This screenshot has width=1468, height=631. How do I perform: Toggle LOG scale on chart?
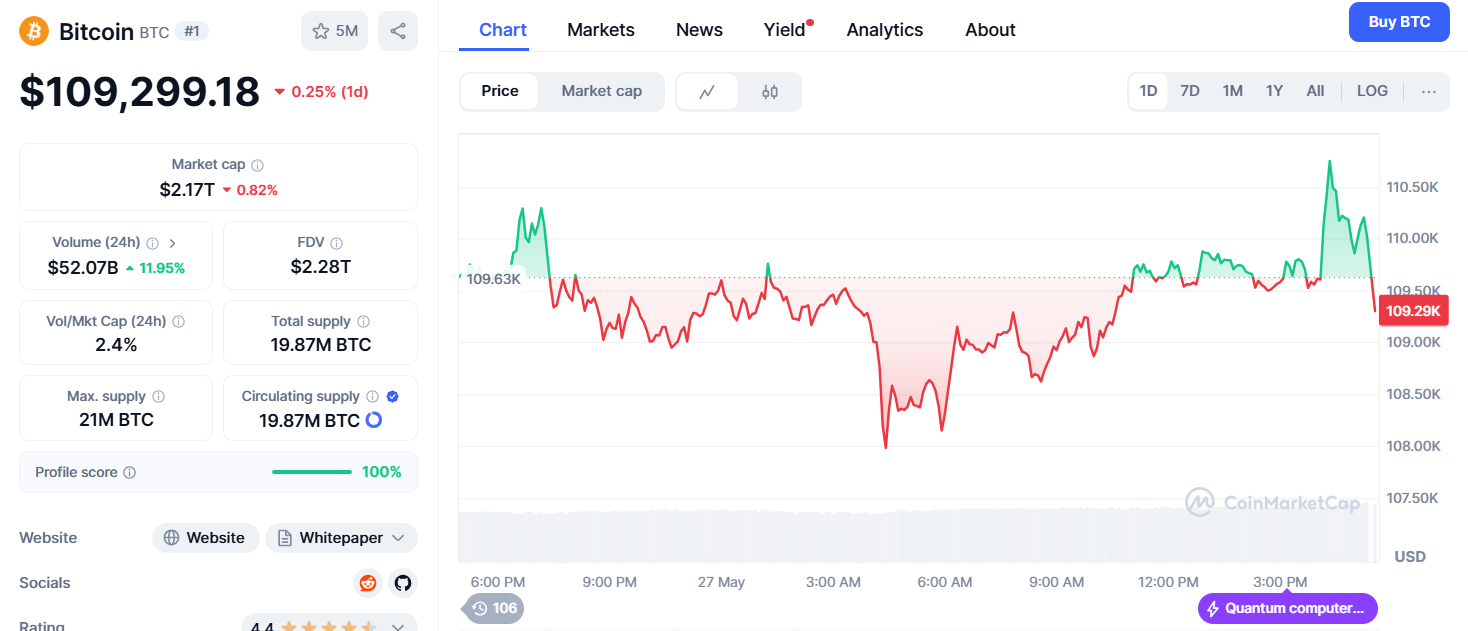[x=1372, y=91]
